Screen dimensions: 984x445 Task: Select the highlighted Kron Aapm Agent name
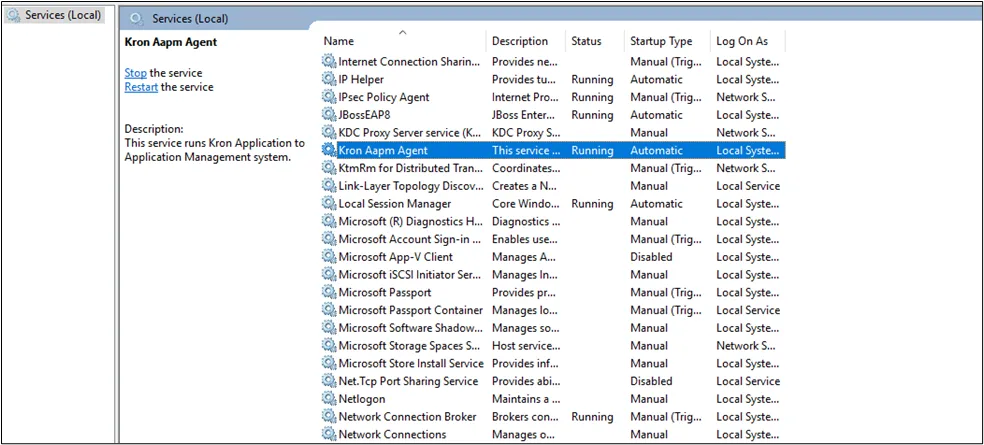click(x=383, y=150)
